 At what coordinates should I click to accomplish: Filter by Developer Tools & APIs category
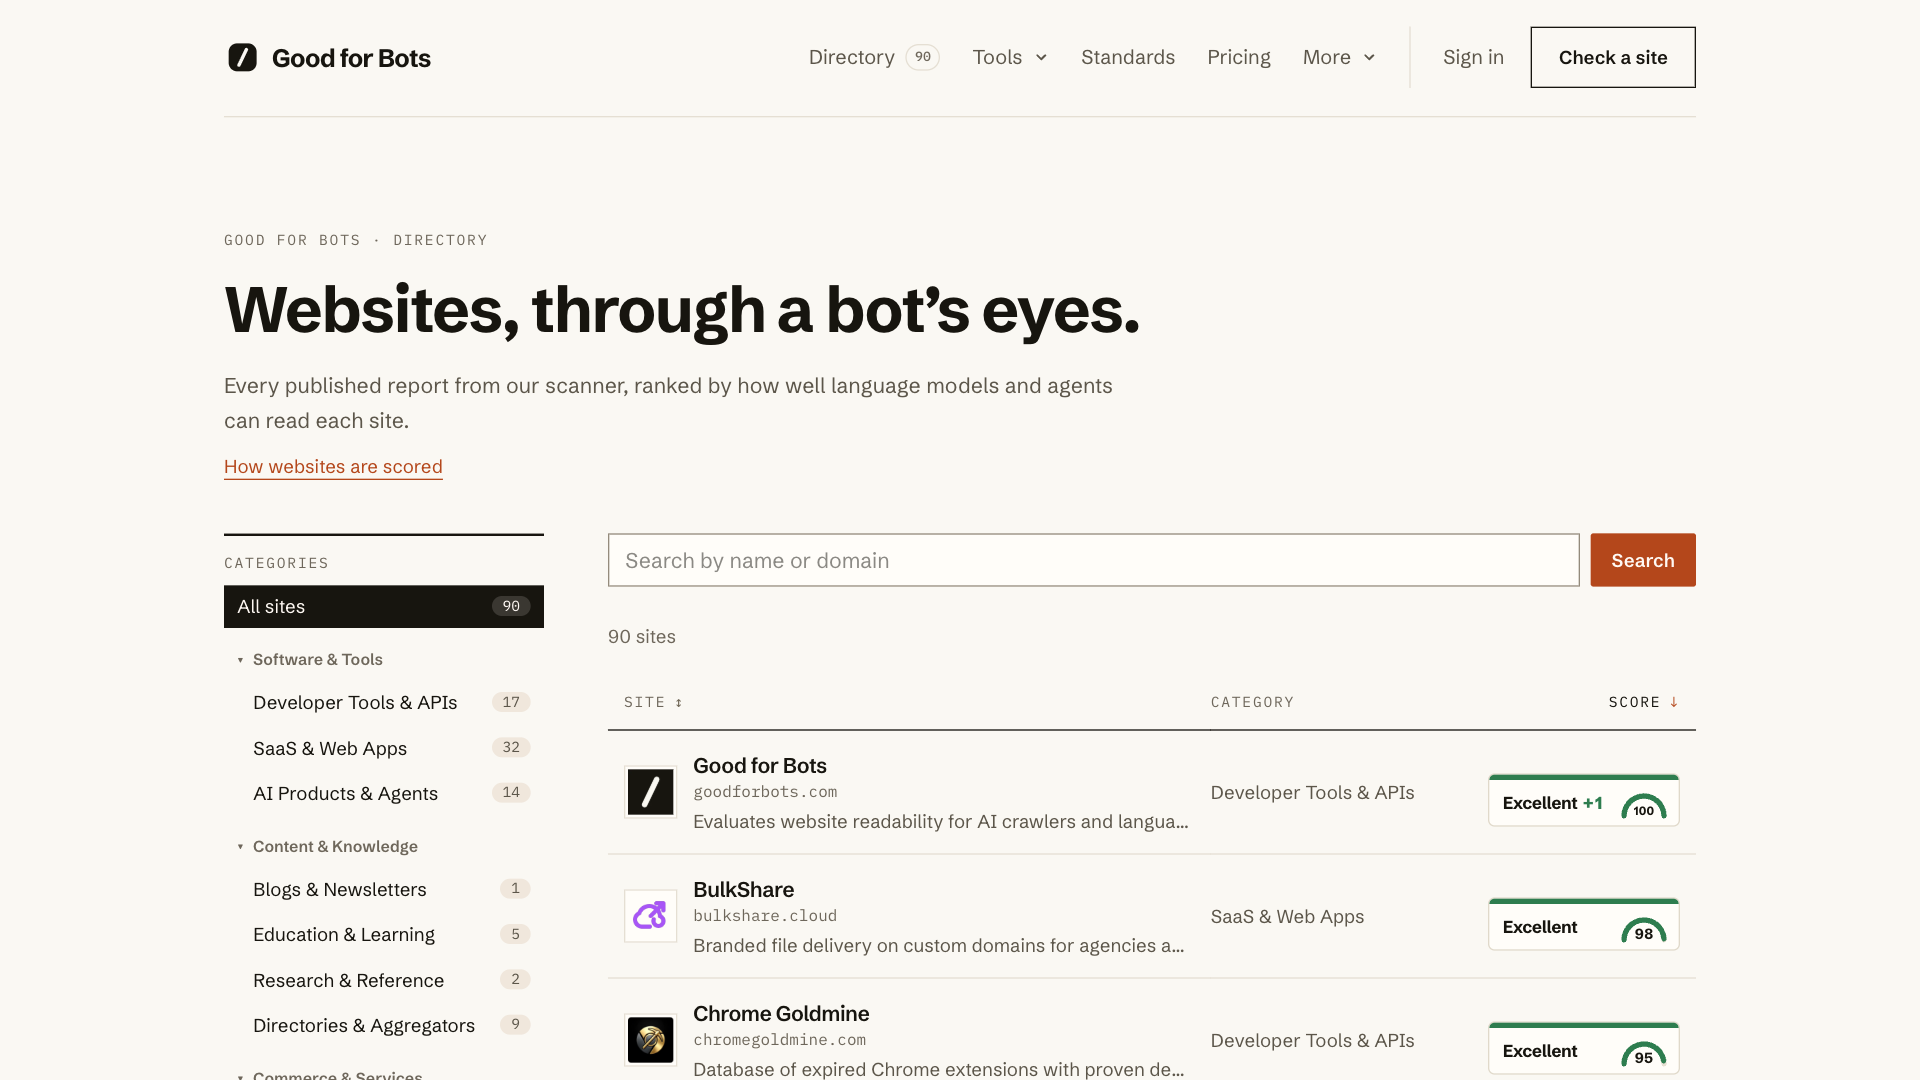point(384,702)
